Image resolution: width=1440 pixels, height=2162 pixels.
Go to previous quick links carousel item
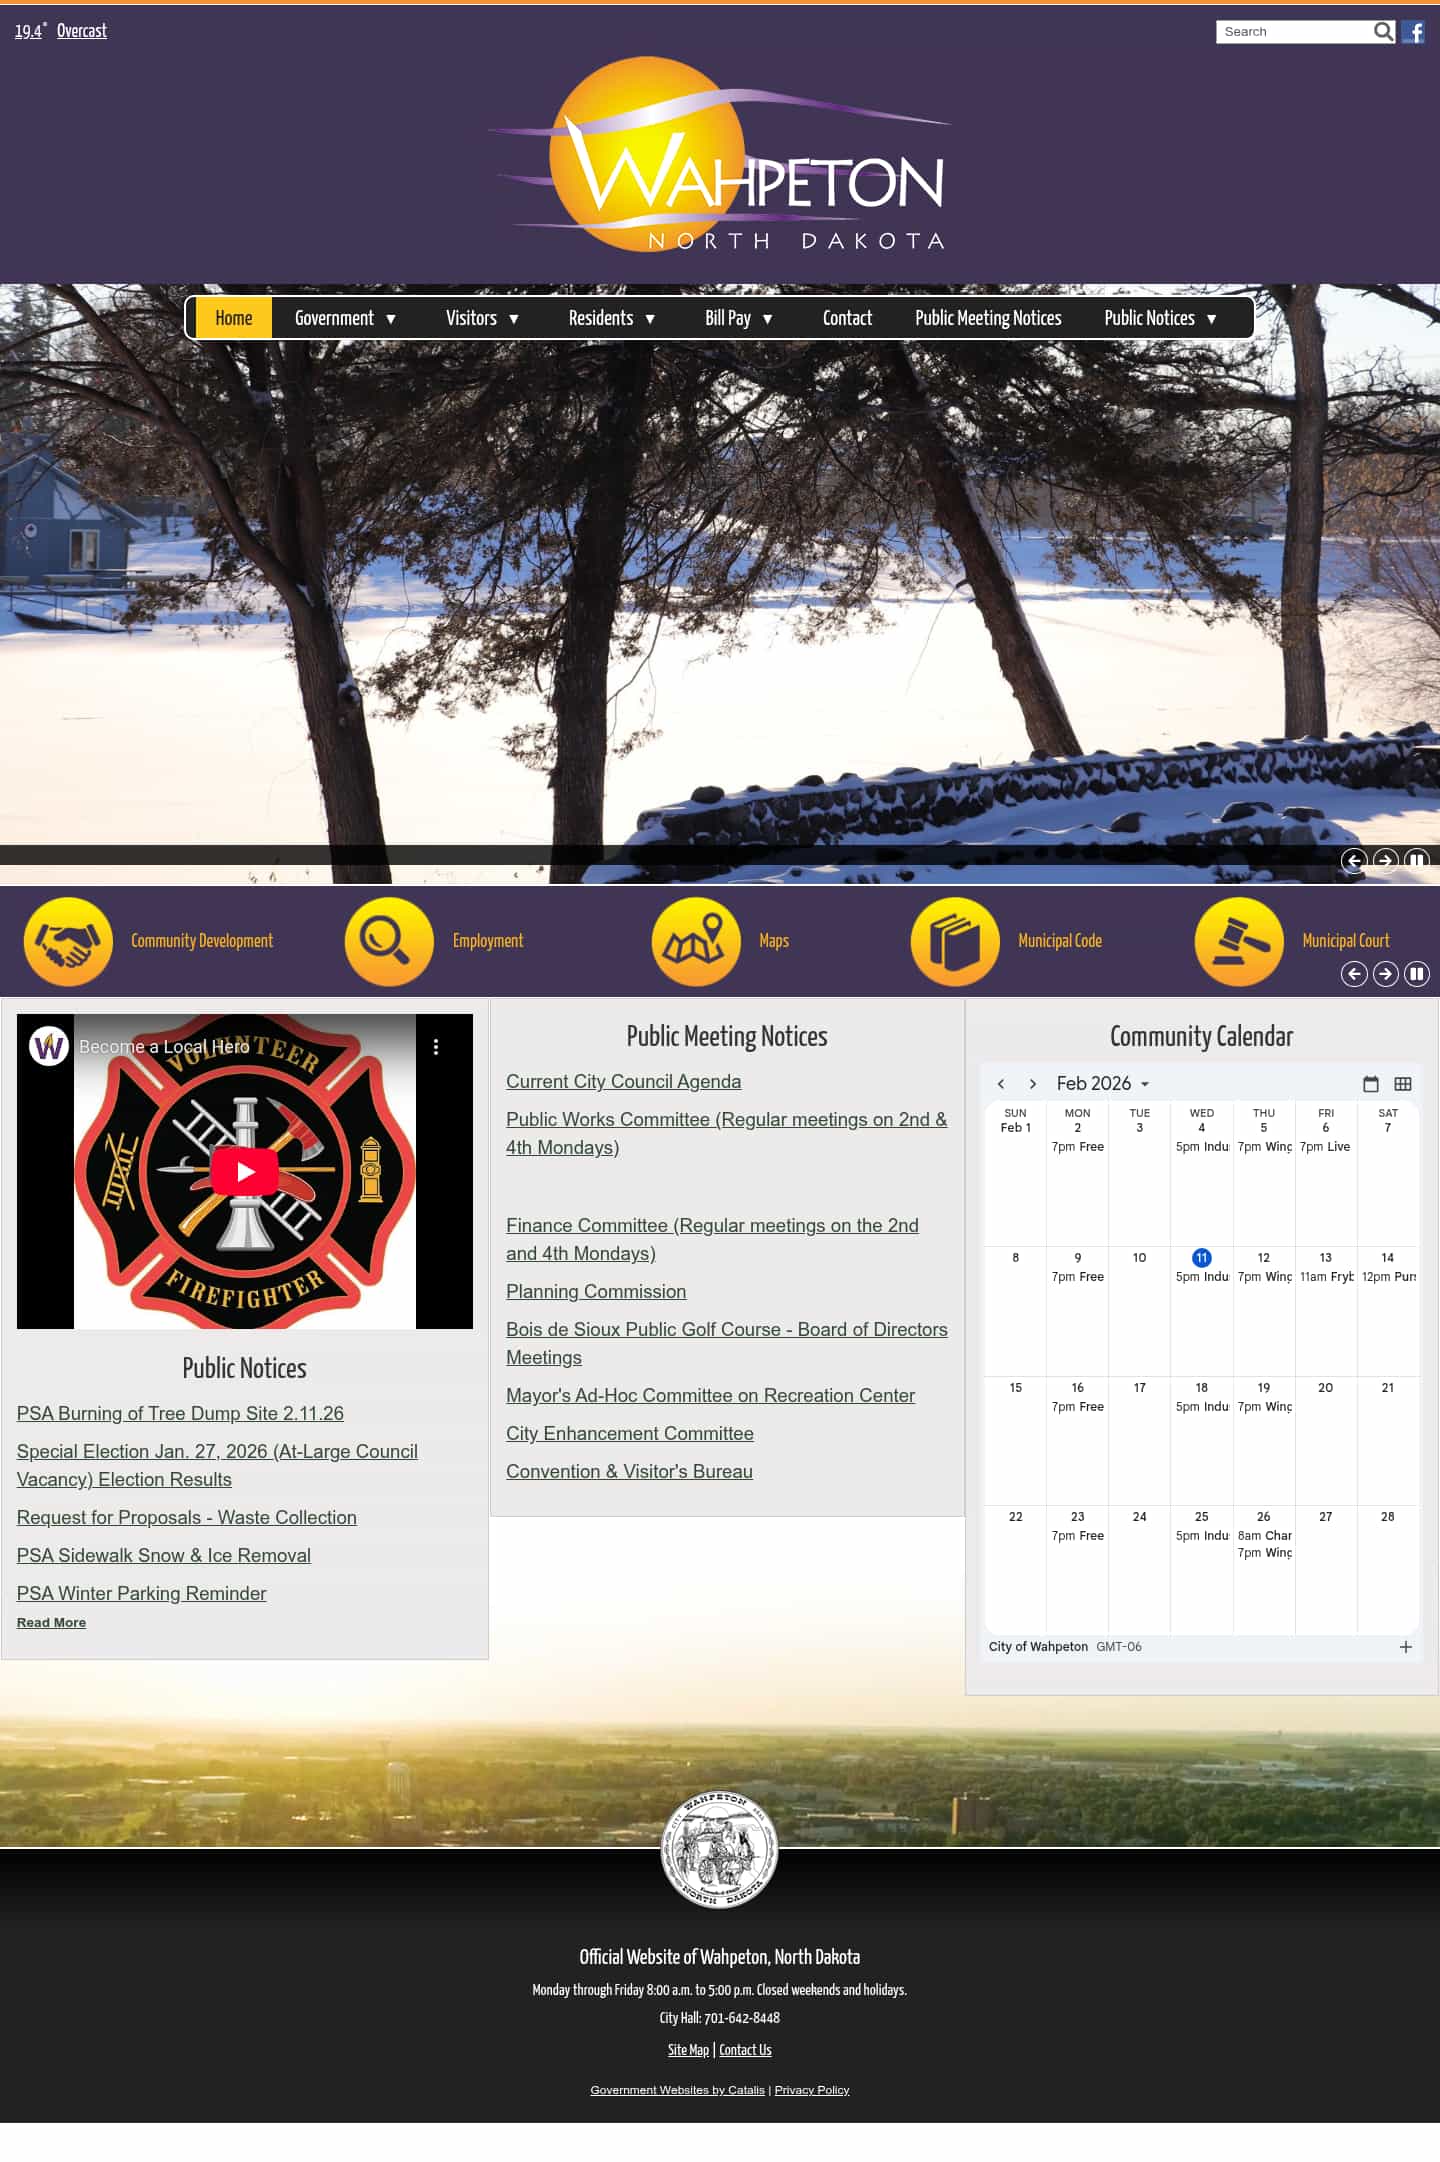pyautogui.click(x=1354, y=974)
